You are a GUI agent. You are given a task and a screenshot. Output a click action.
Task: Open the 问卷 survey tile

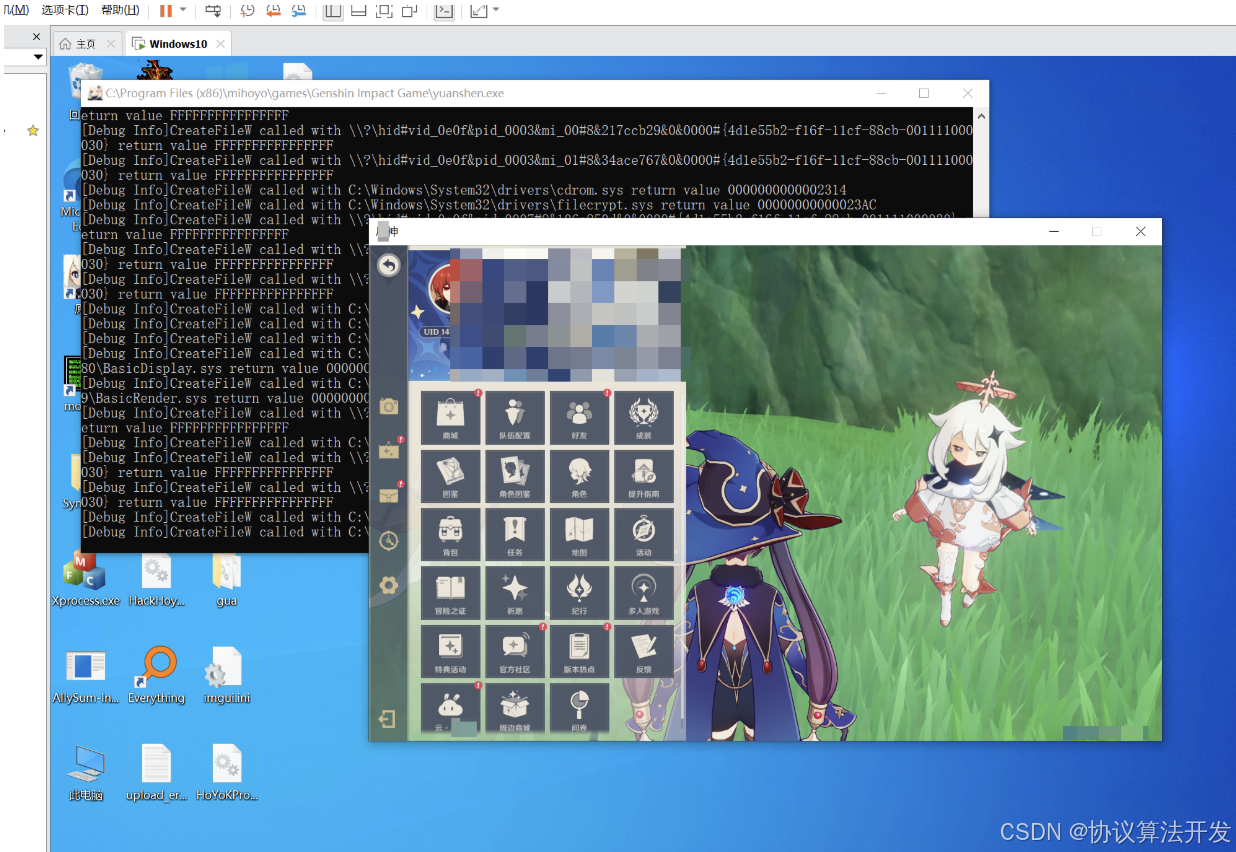click(x=579, y=708)
